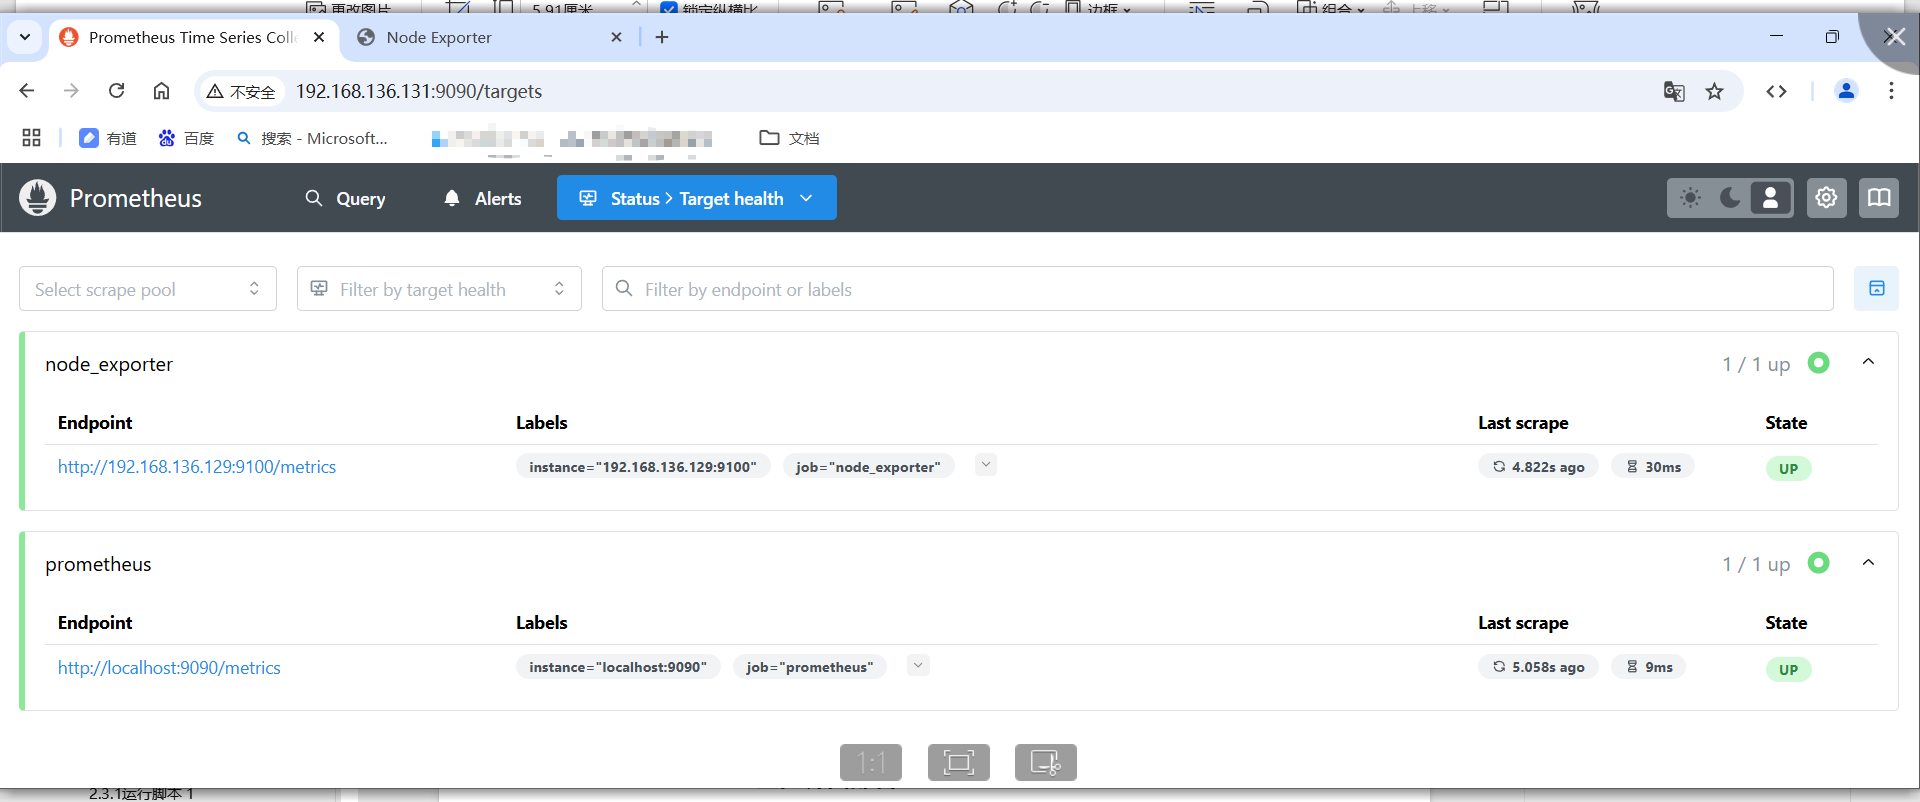Click the 1:1 actual size button
This screenshot has height=802, width=1920.
coord(871,762)
